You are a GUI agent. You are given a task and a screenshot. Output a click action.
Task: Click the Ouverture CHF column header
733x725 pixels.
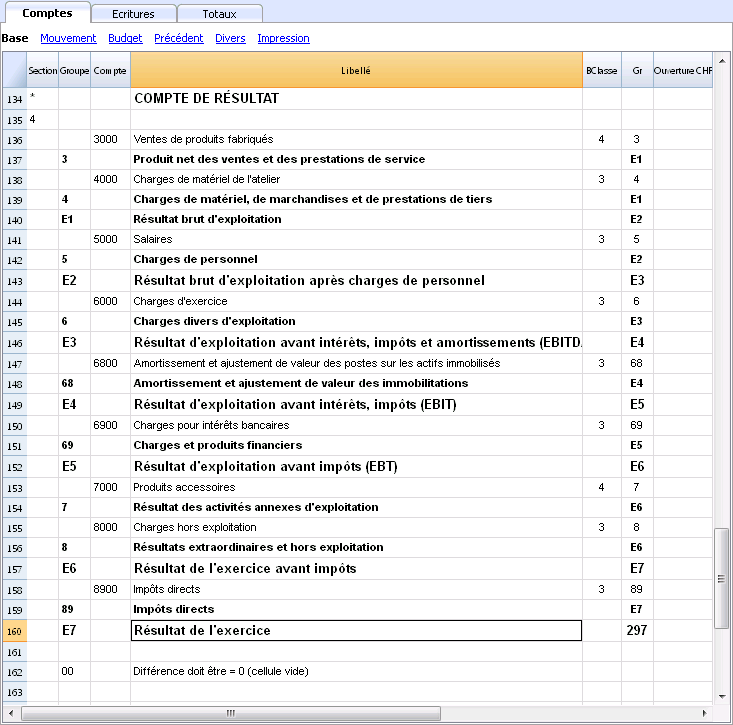pyautogui.click(x=683, y=70)
